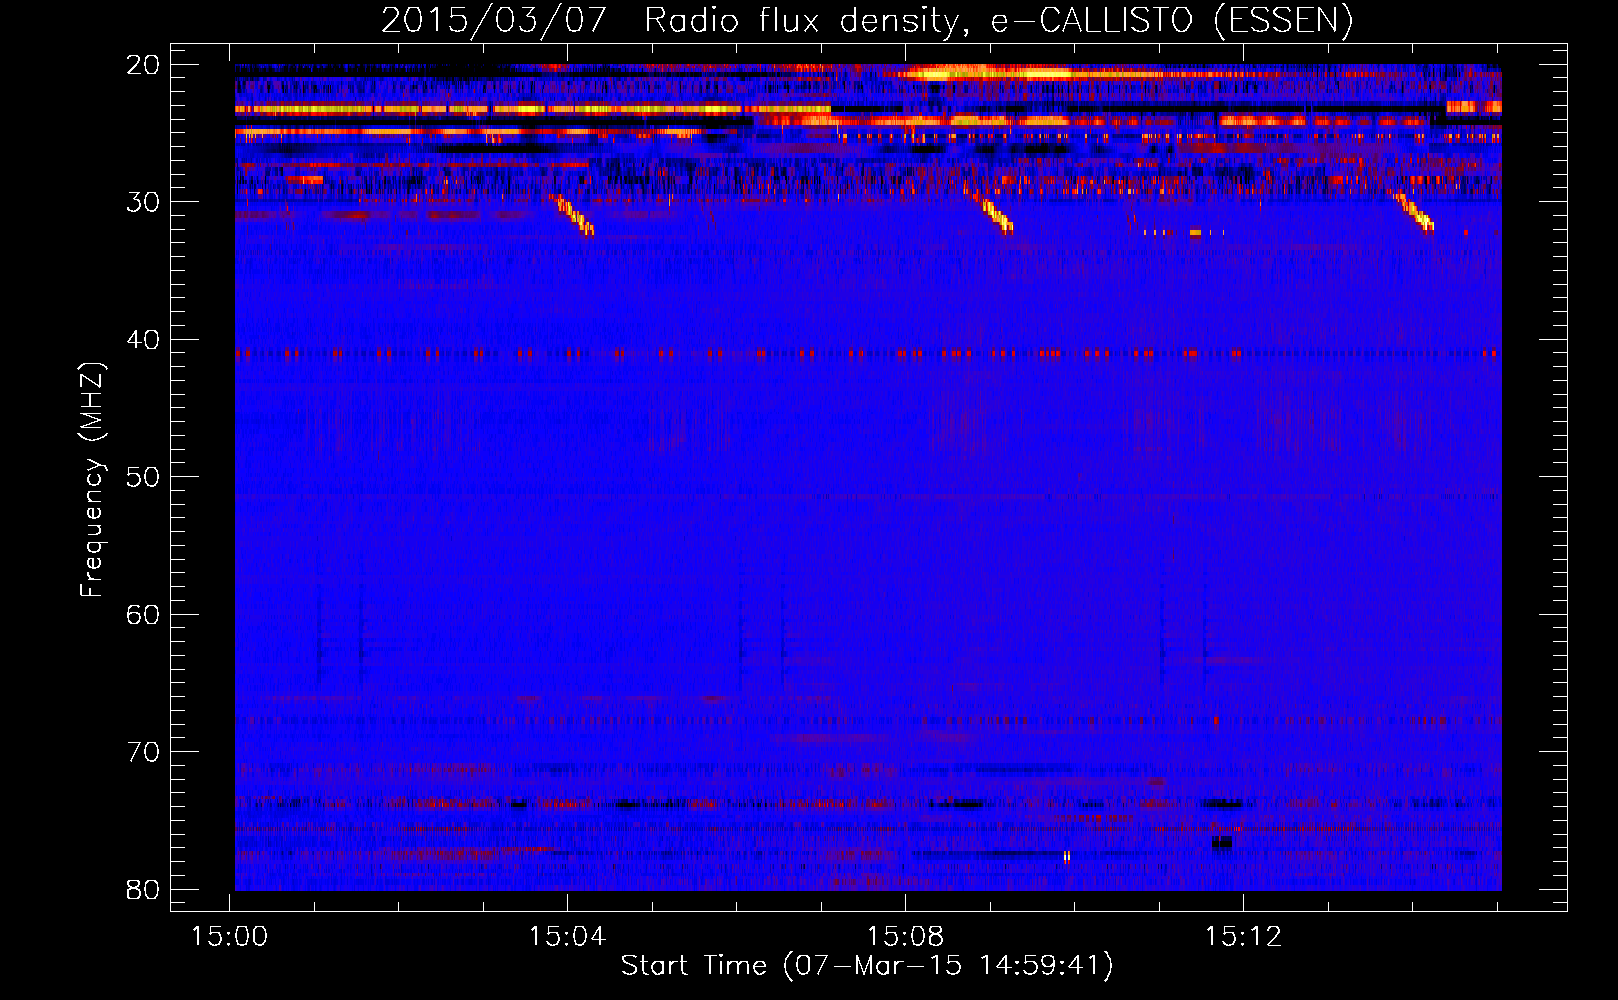Click the 40 frequency tick label
Viewport: 1618px width, 1000px height.
tap(144, 339)
